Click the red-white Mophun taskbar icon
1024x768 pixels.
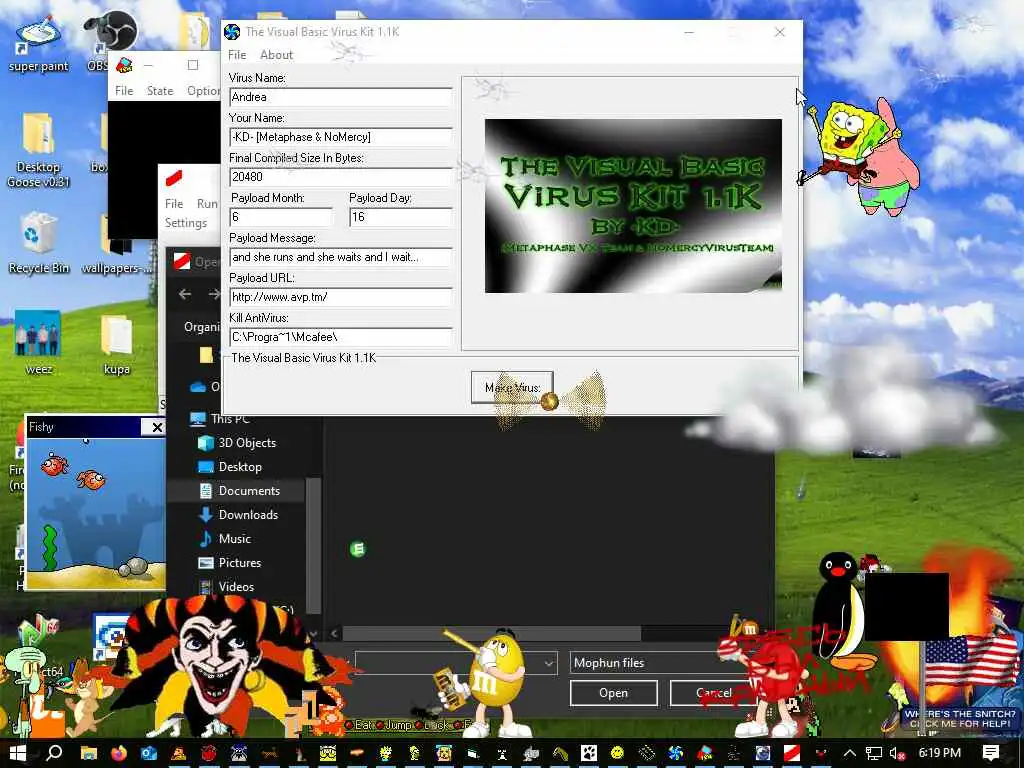coord(792,753)
